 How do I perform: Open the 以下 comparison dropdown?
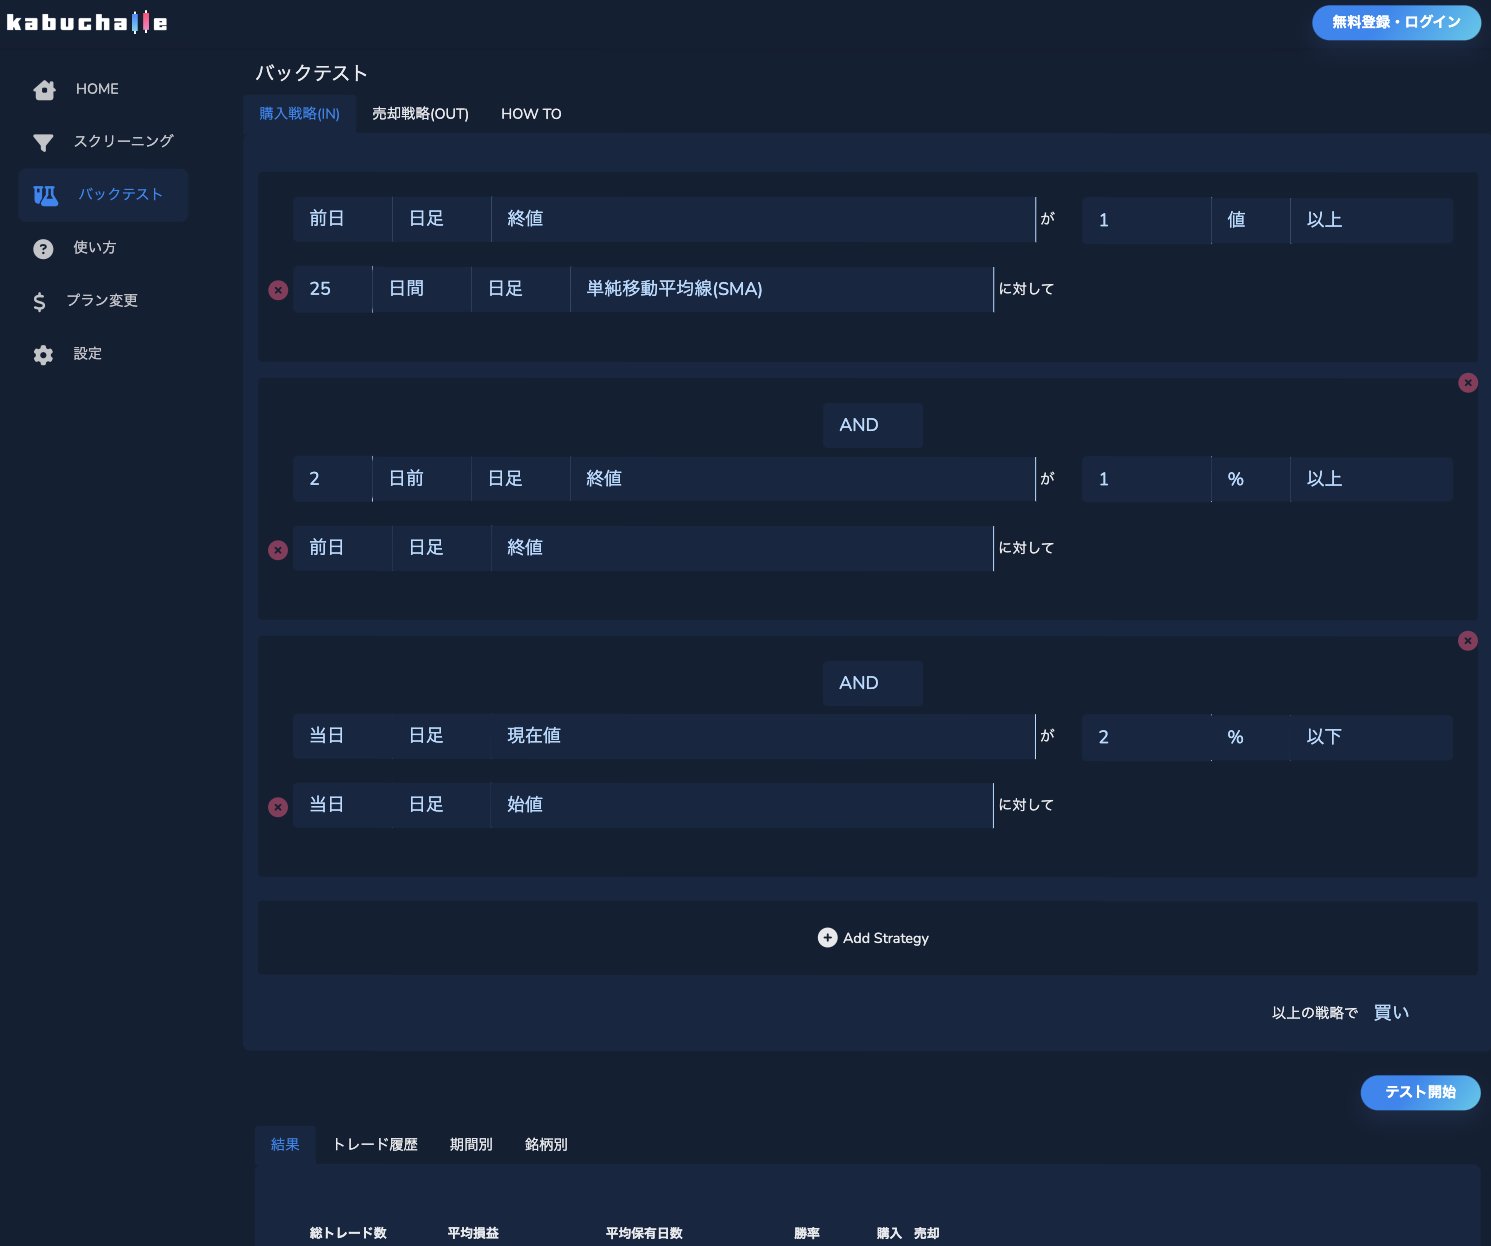click(x=1371, y=737)
